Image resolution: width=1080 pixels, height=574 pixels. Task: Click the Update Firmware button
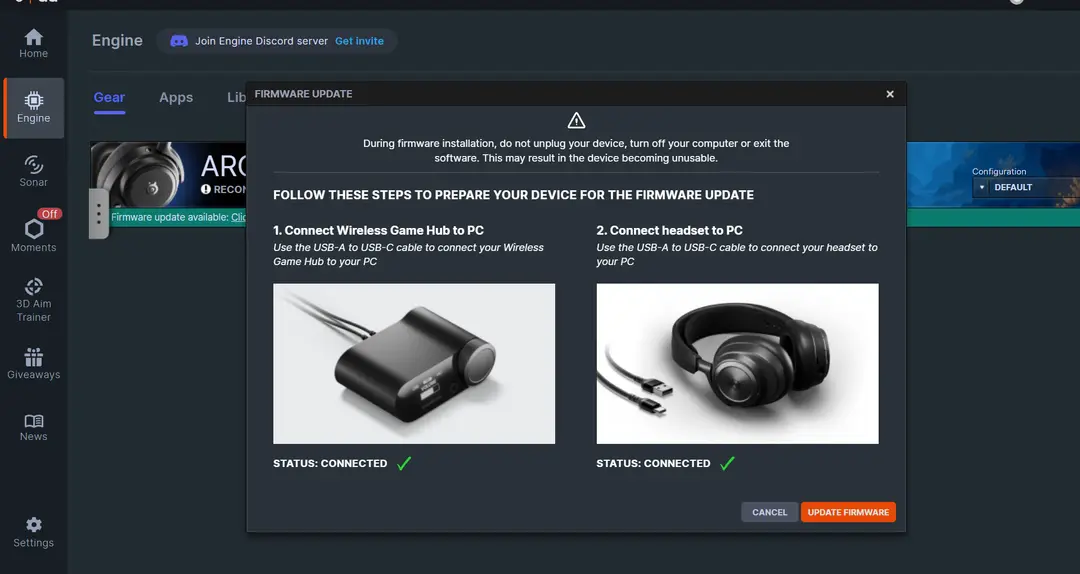(x=848, y=512)
